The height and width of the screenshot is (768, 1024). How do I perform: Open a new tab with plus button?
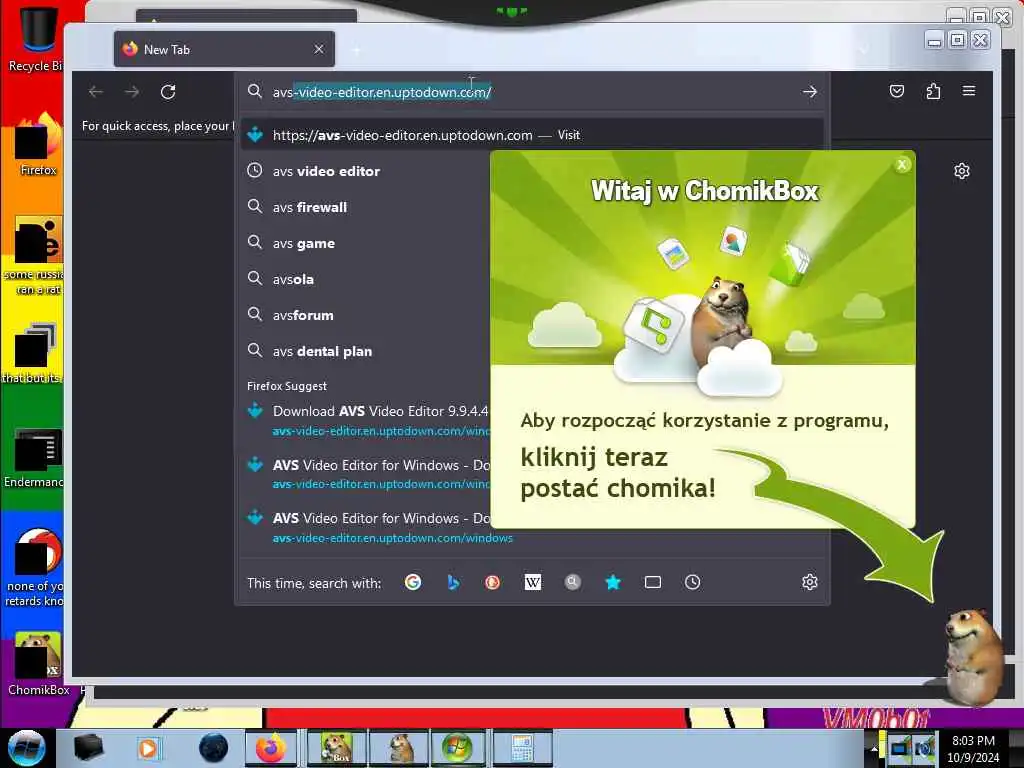pyautogui.click(x=357, y=50)
